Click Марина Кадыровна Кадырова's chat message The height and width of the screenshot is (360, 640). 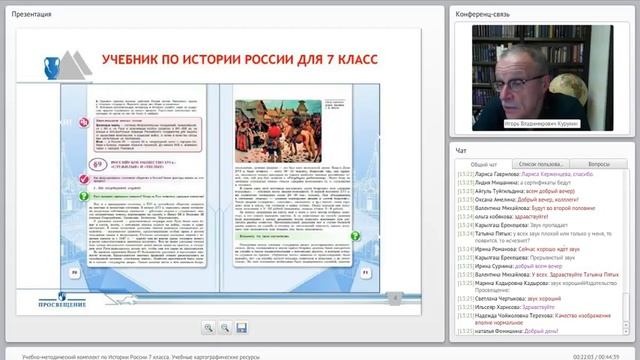click(537, 287)
